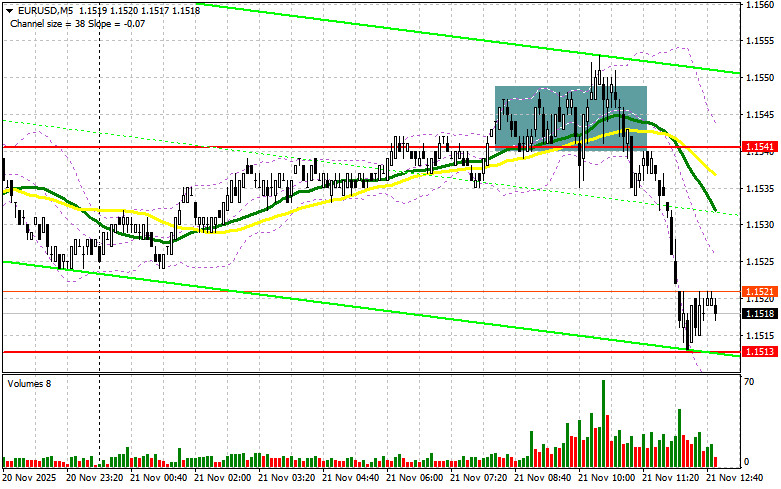Click the '21 Nov 10:00' time axis label
The image size is (781, 489).
pos(607,478)
